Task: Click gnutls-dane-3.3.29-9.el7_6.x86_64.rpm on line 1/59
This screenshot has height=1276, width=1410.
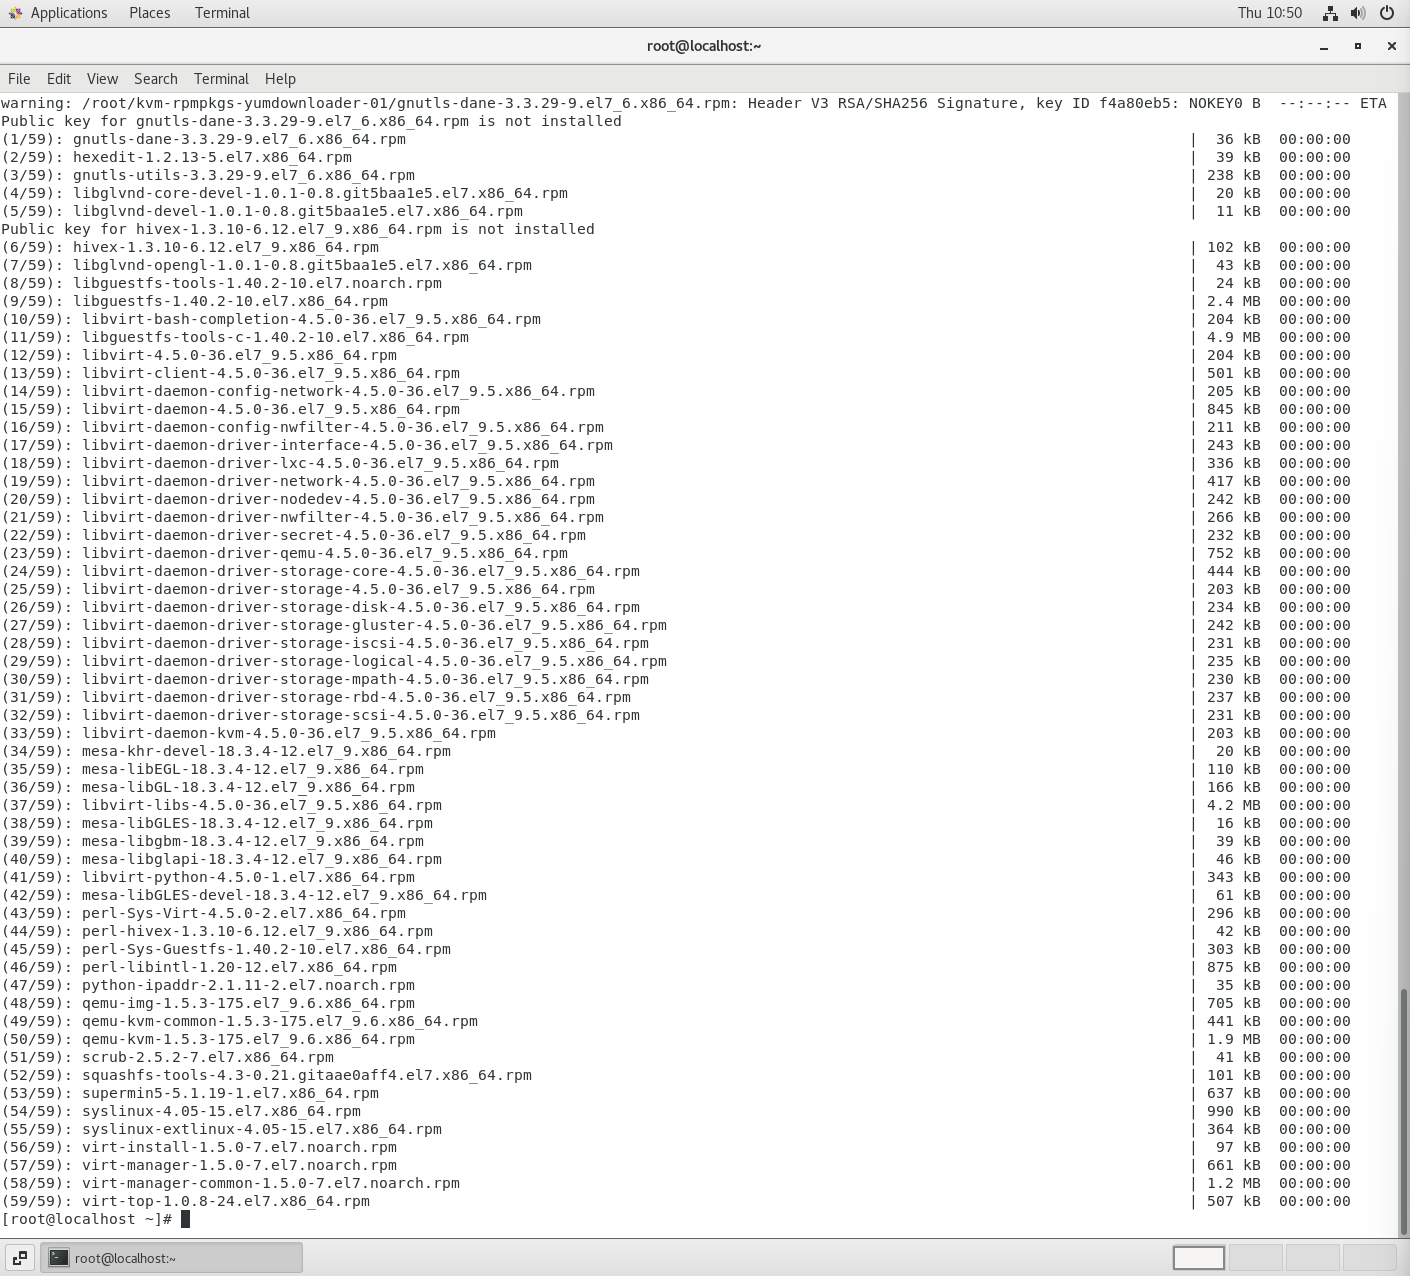Action: click(x=239, y=139)
